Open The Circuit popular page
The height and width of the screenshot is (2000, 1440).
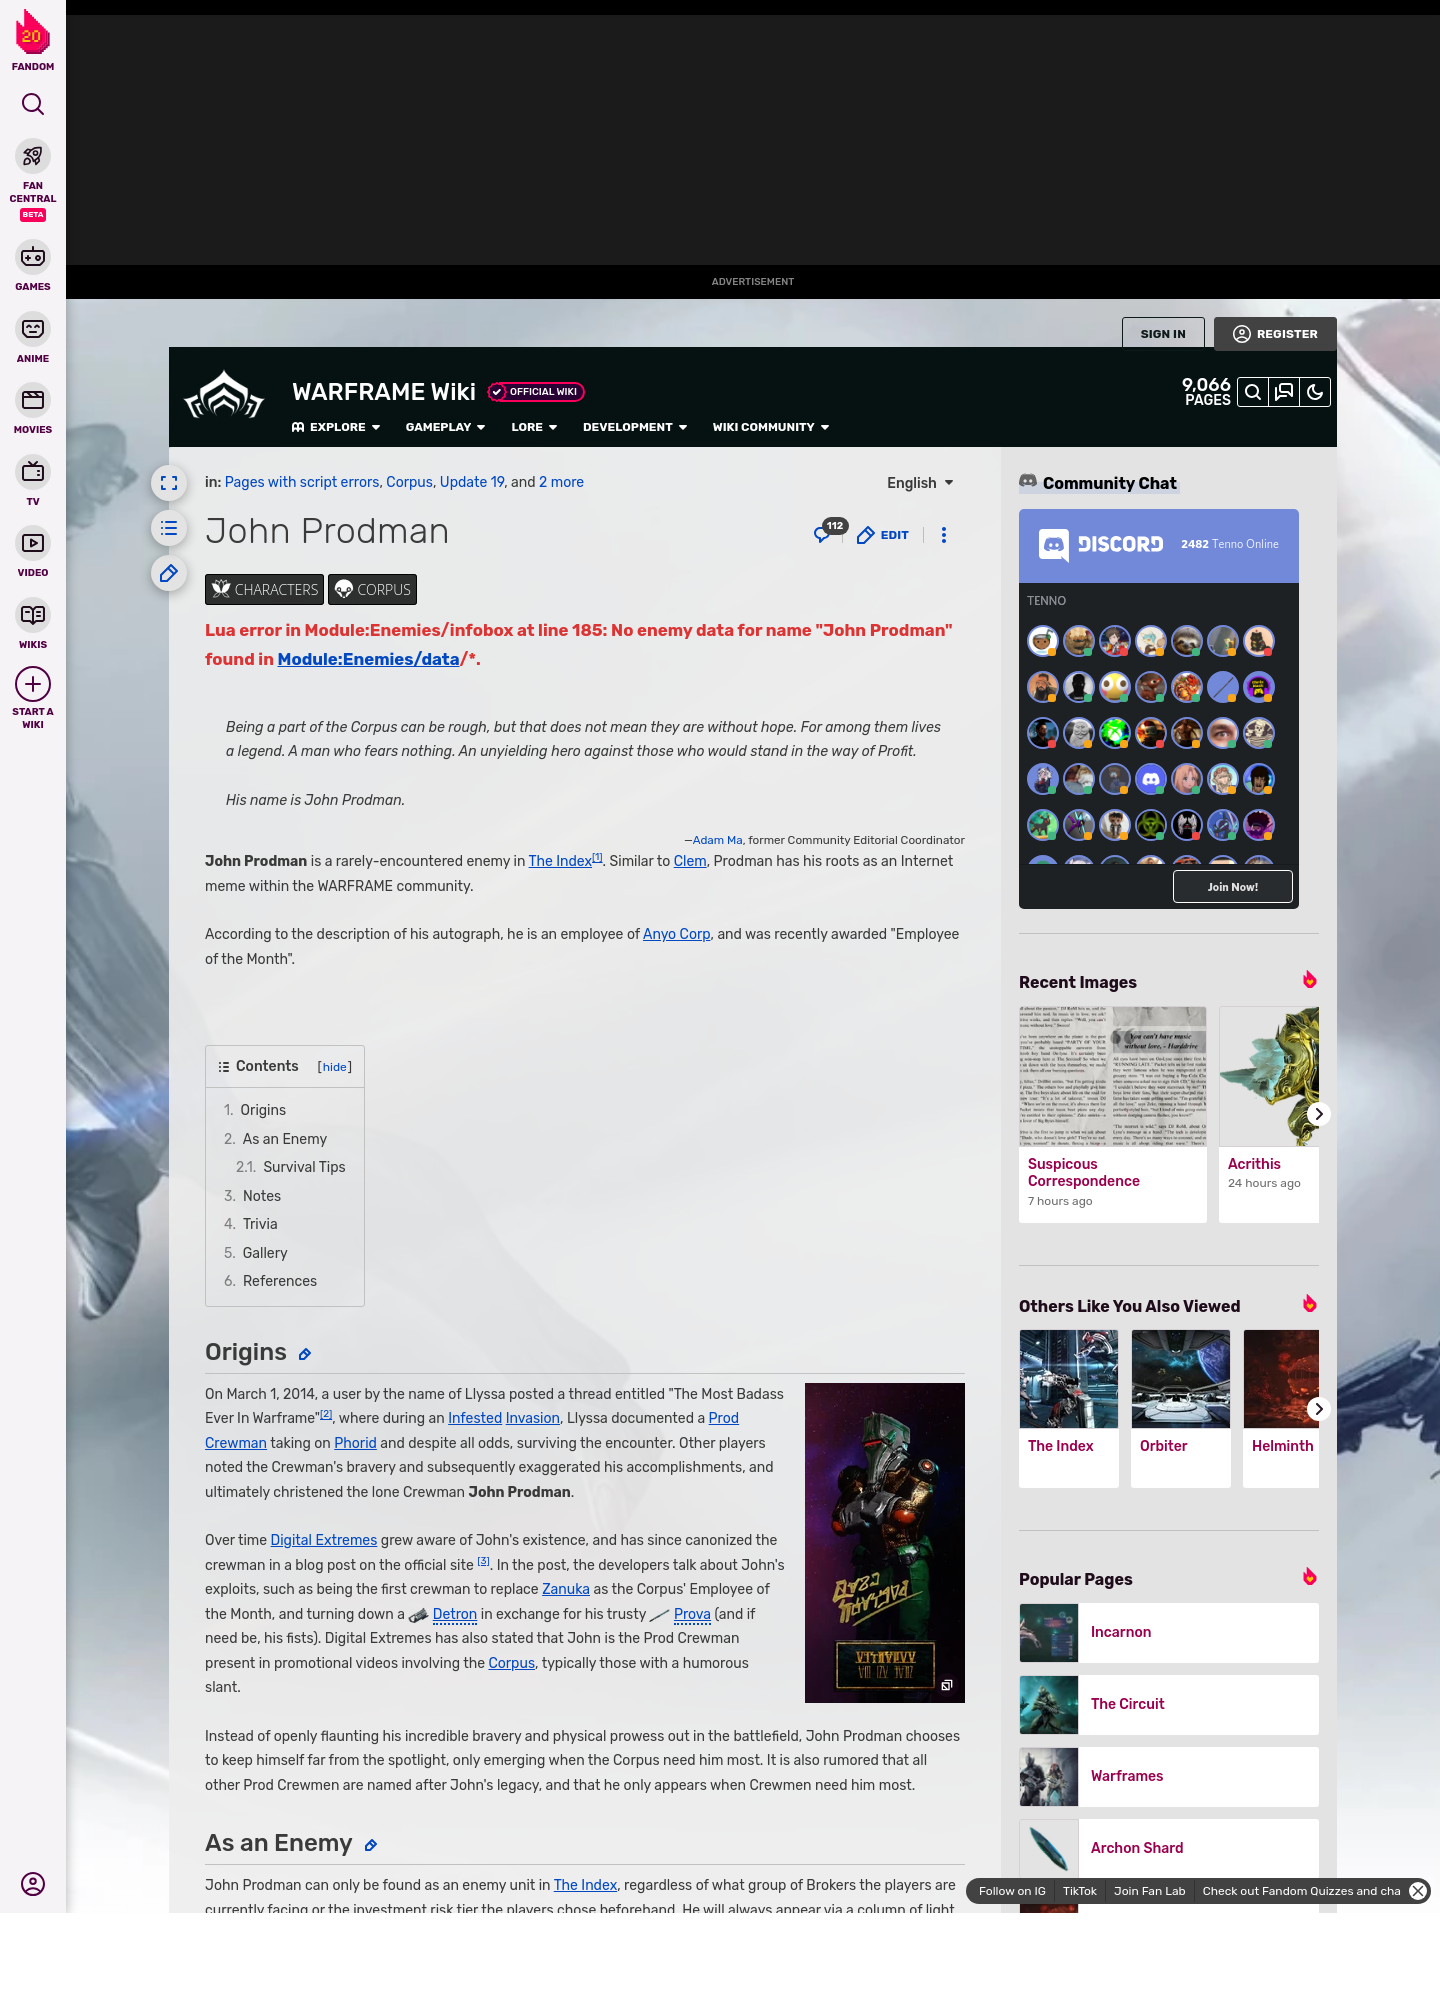(x=1169, y=1705)
